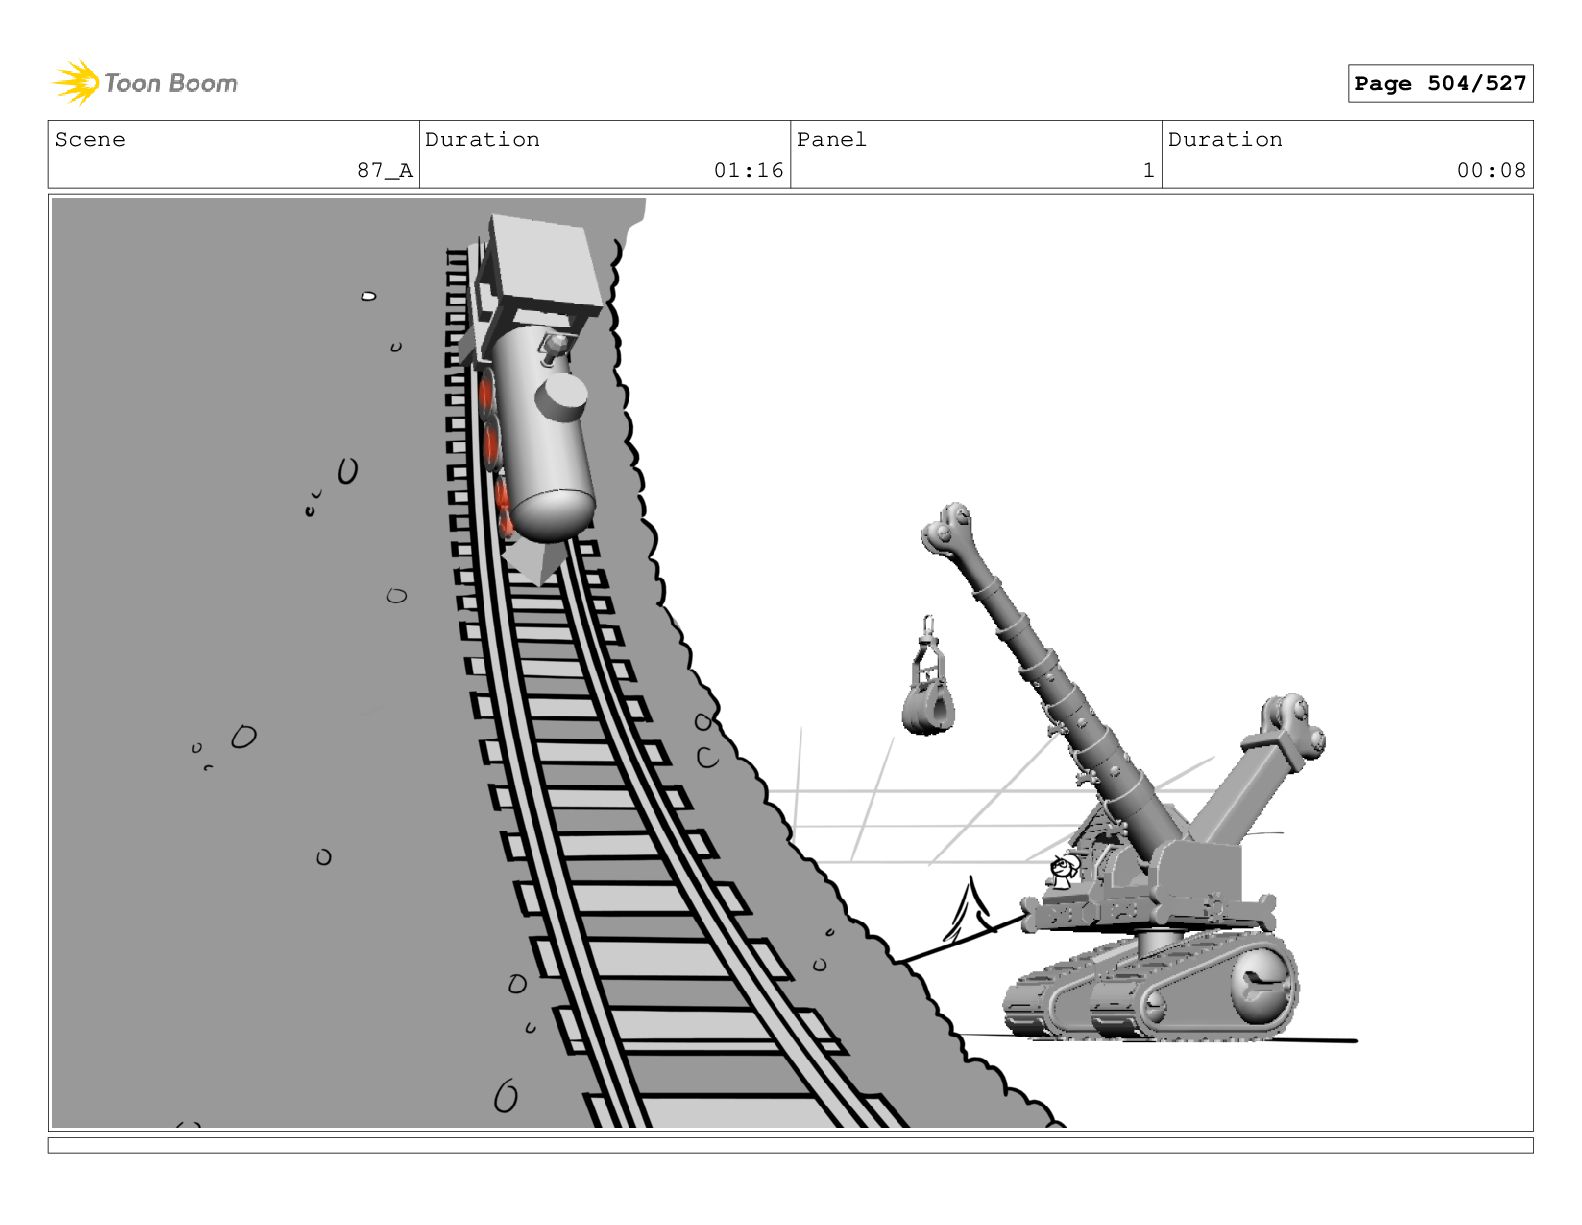
Task: Click the panel number 1
Action: pyautogui.click(x=1149, y=171)
